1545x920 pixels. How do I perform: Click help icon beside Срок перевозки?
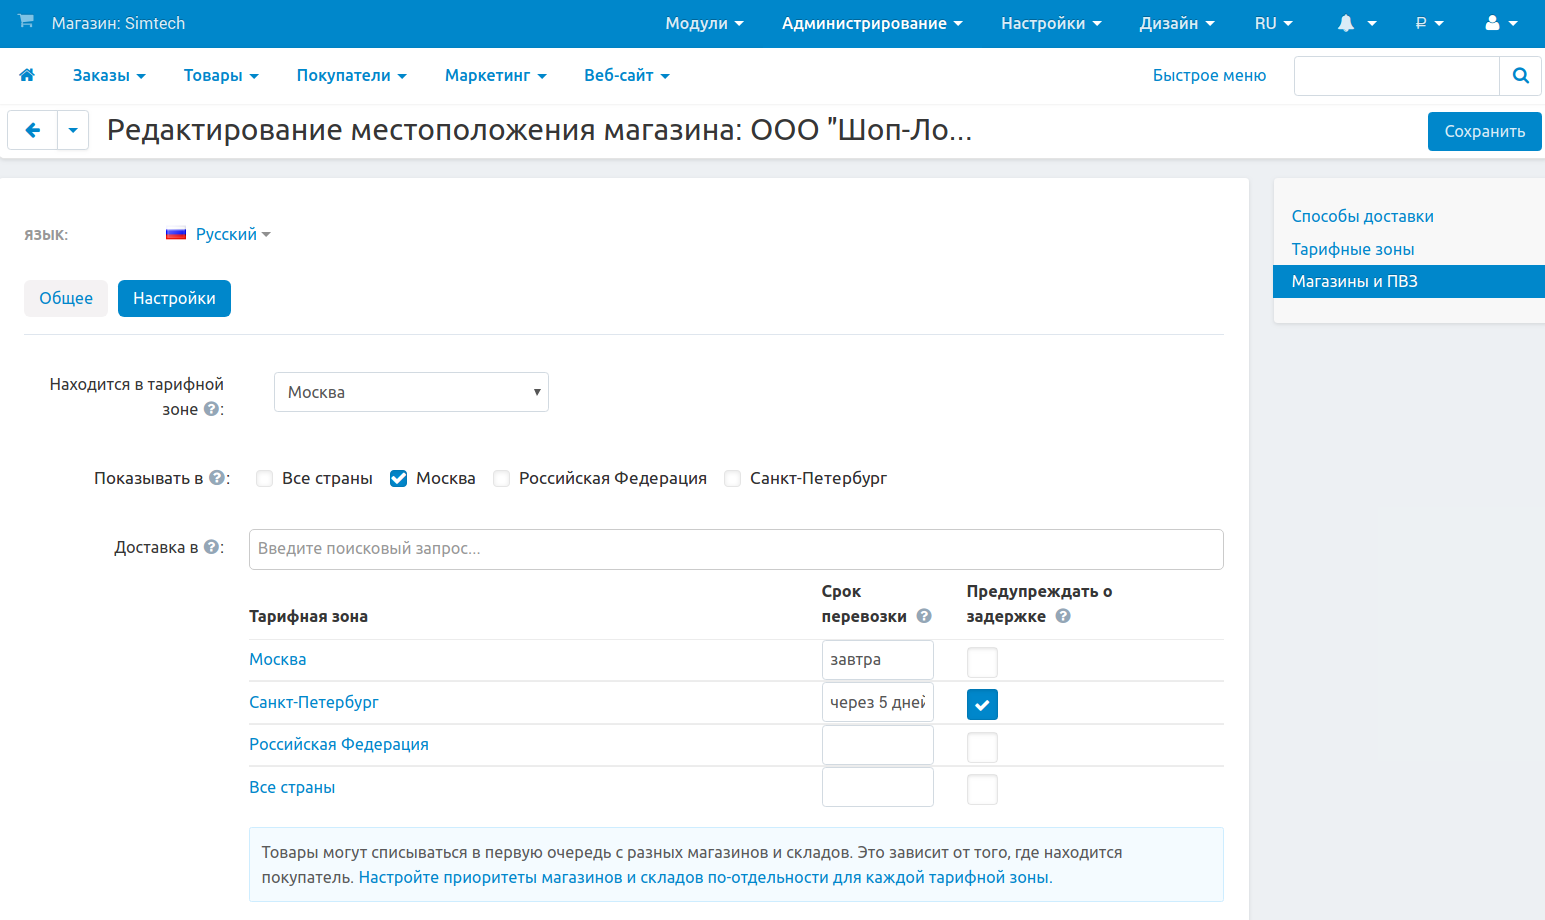(924, 616)
